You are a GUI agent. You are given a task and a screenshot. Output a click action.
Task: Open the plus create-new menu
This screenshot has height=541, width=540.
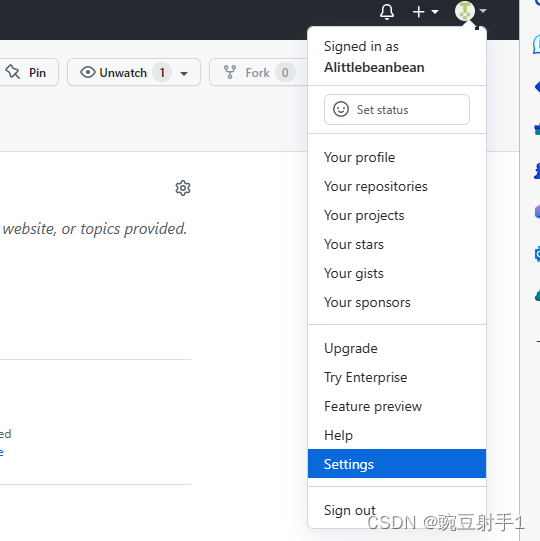[425, 12]
